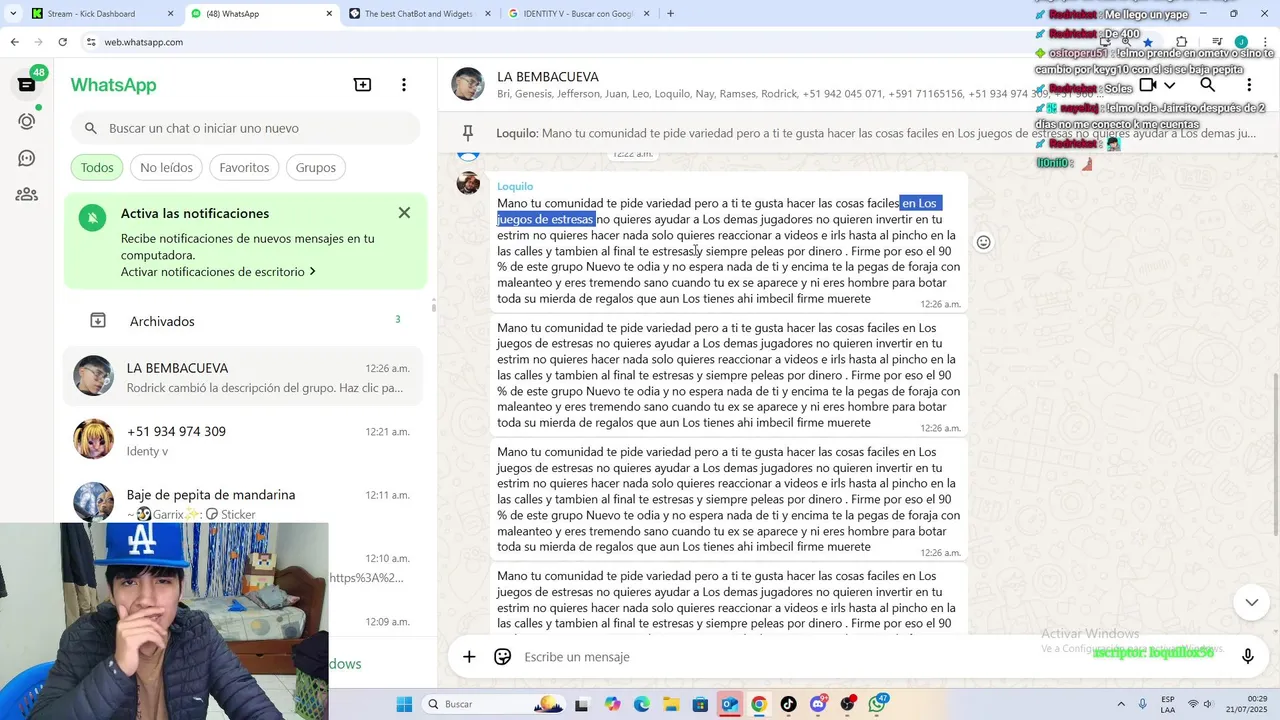Open the video call dropdown arrow

point(1170,85)
